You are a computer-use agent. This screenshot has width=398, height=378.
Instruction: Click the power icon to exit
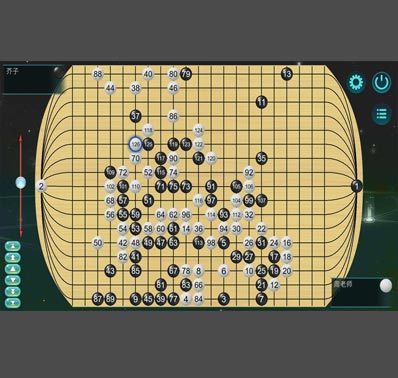382,82
